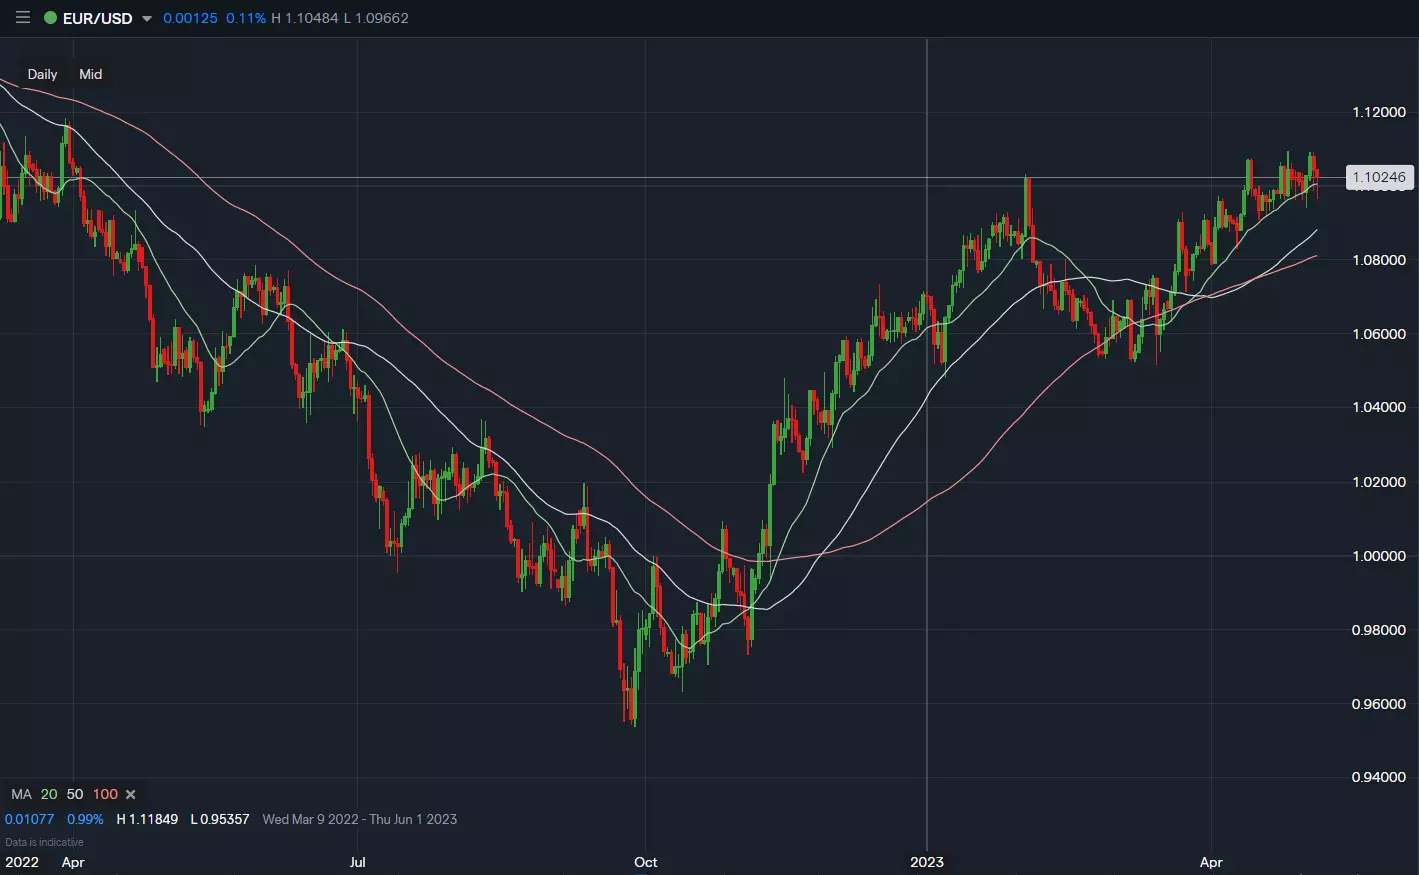This screenshot has width=1419, height=875.
Task: Click the 0.94000 price axis label
Action: point(1379,777)
